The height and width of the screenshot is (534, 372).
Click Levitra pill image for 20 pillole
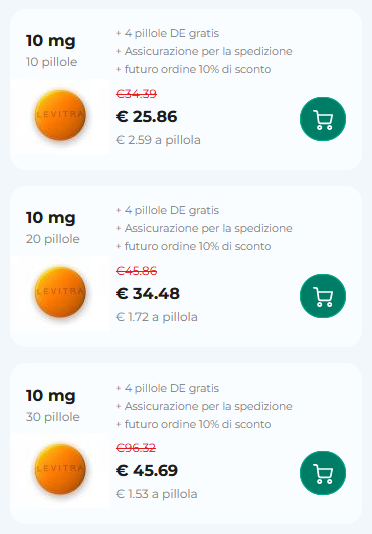tap(60, 292)
